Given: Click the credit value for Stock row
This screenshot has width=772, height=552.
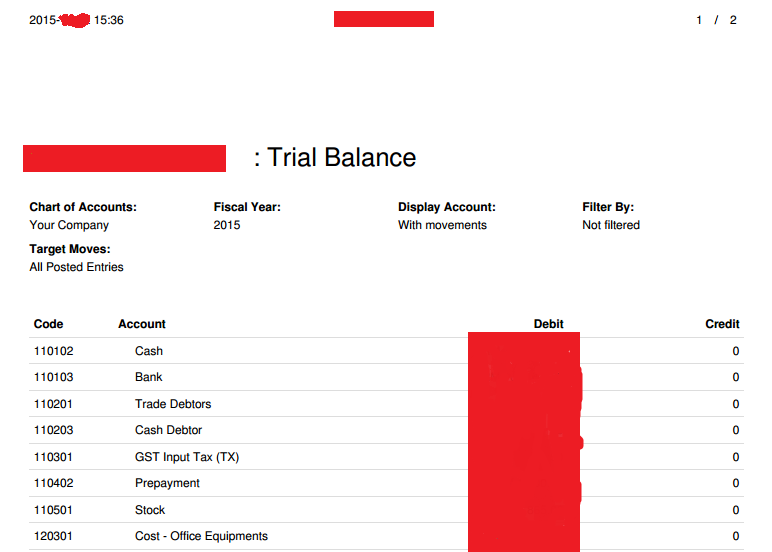Looking at the screenshot, I should (x=736, y=510).
